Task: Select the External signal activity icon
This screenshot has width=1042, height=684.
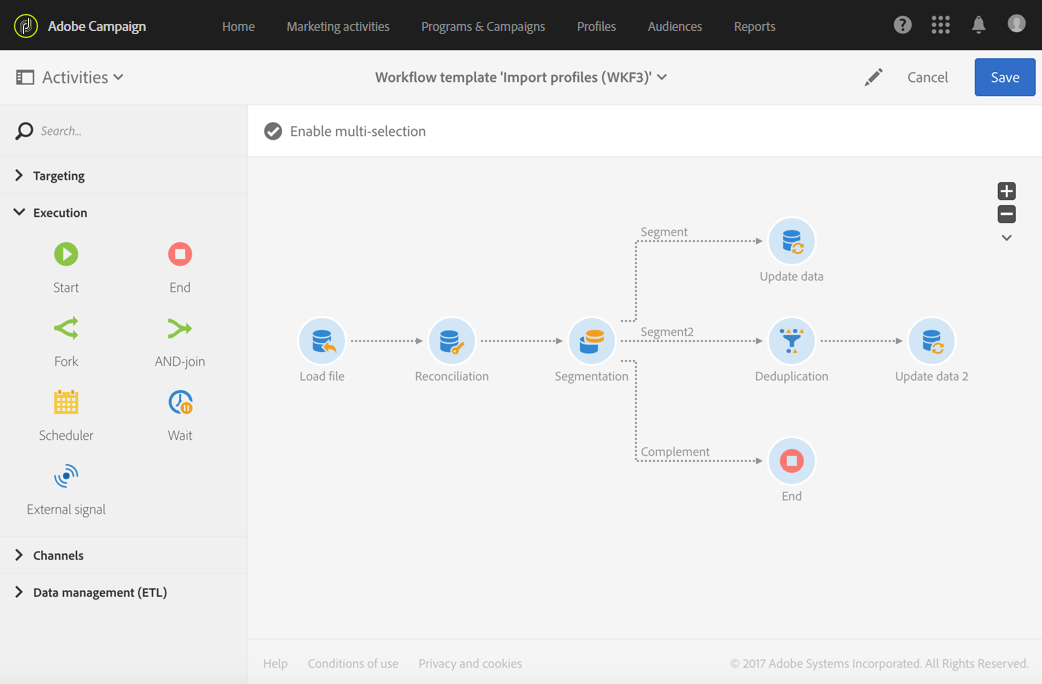Action: tap(66, 476)
